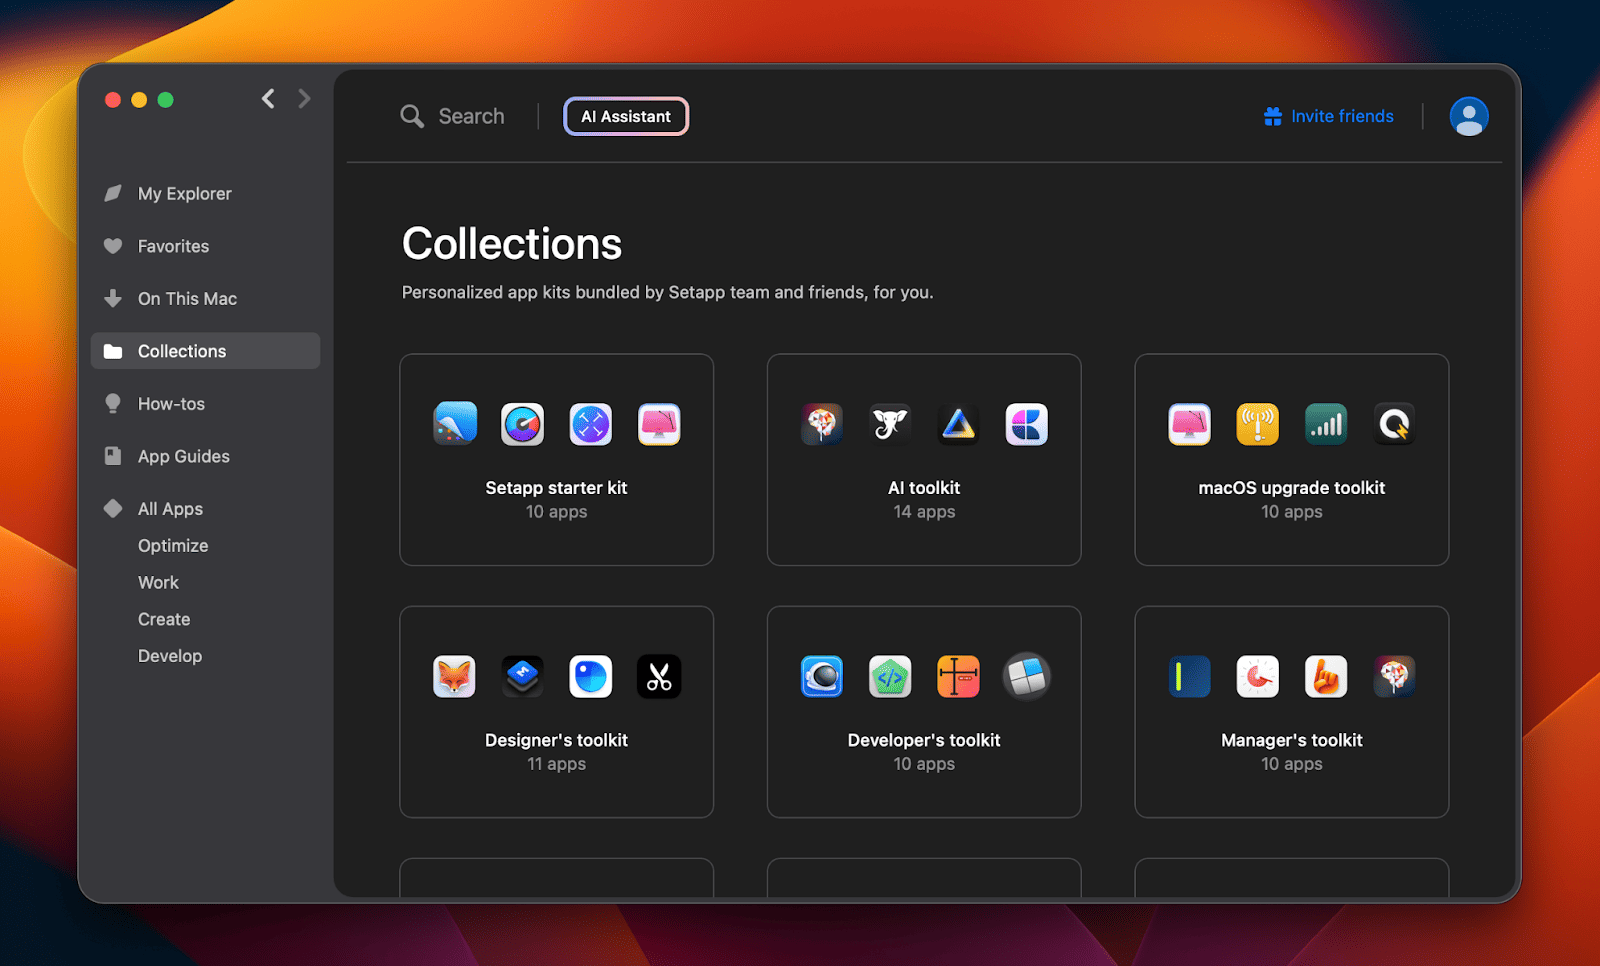Click the Collections page heading
Image resolution: width=1600 pixels, height=966 pixels.
pyautogui.click(x=512, y=244)
